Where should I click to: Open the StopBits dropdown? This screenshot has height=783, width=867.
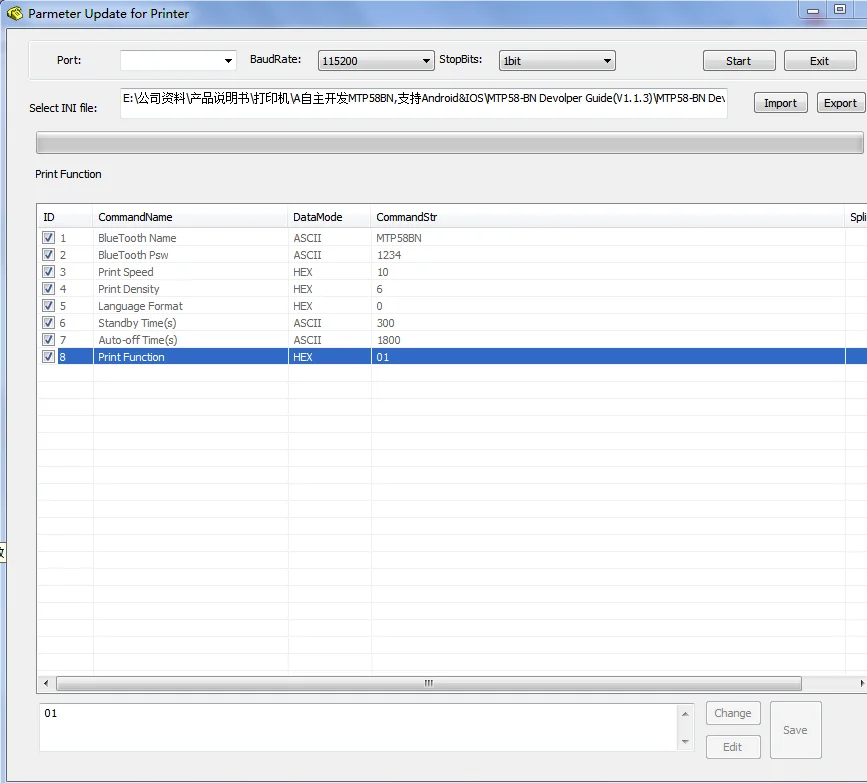click(x=607, y=61)
